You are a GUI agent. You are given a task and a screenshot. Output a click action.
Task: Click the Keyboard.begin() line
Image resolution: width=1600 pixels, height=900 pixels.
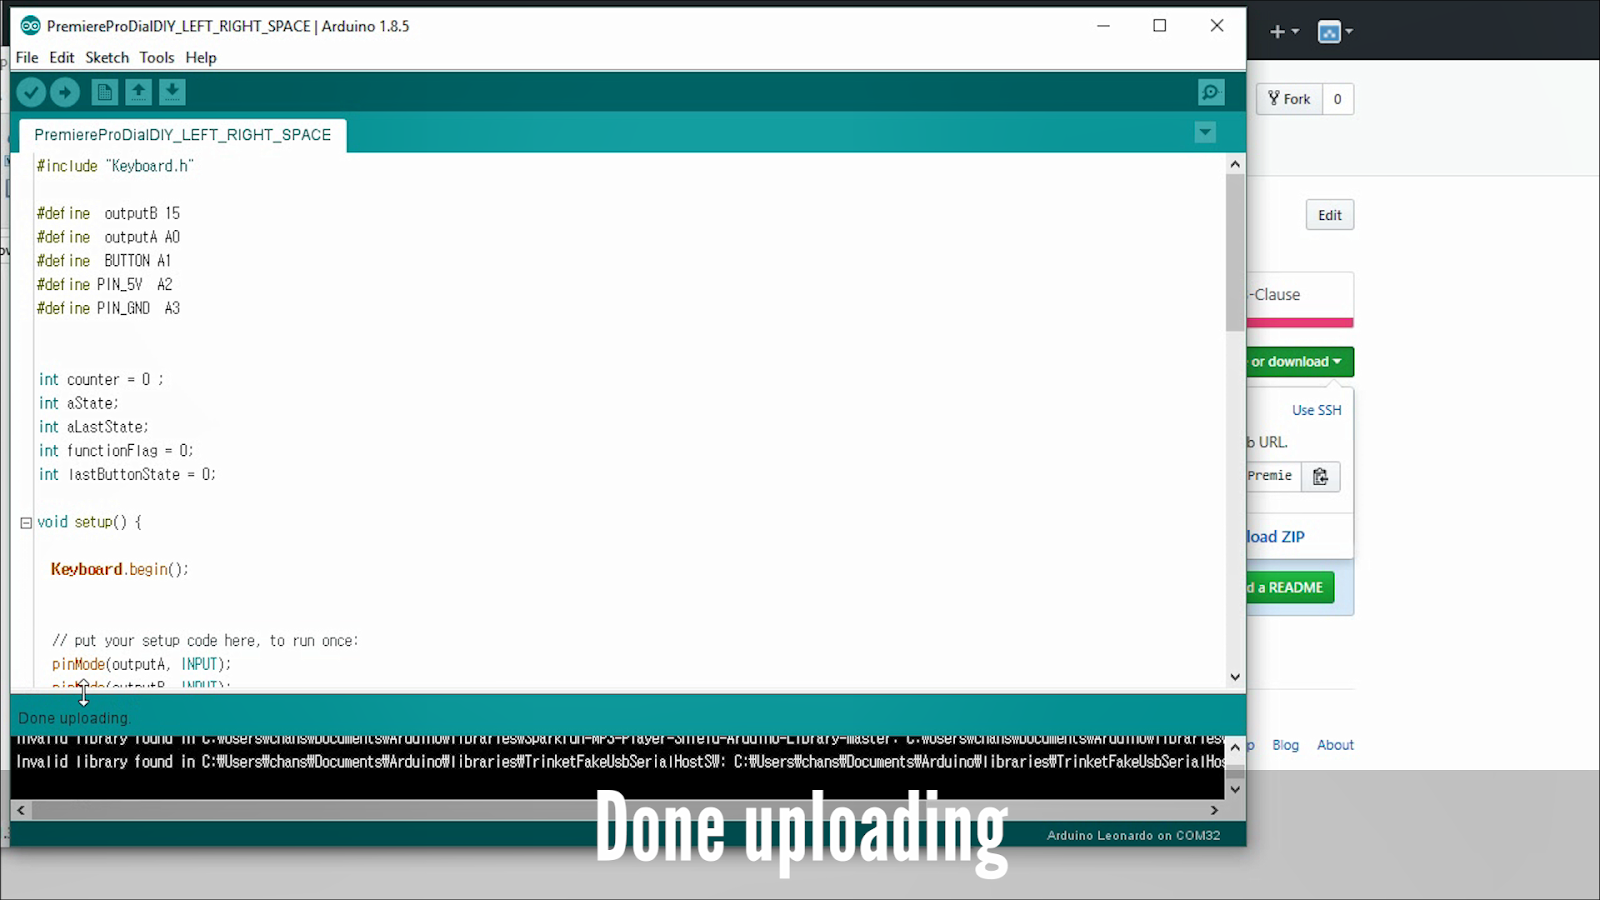[x=120, y=570]
